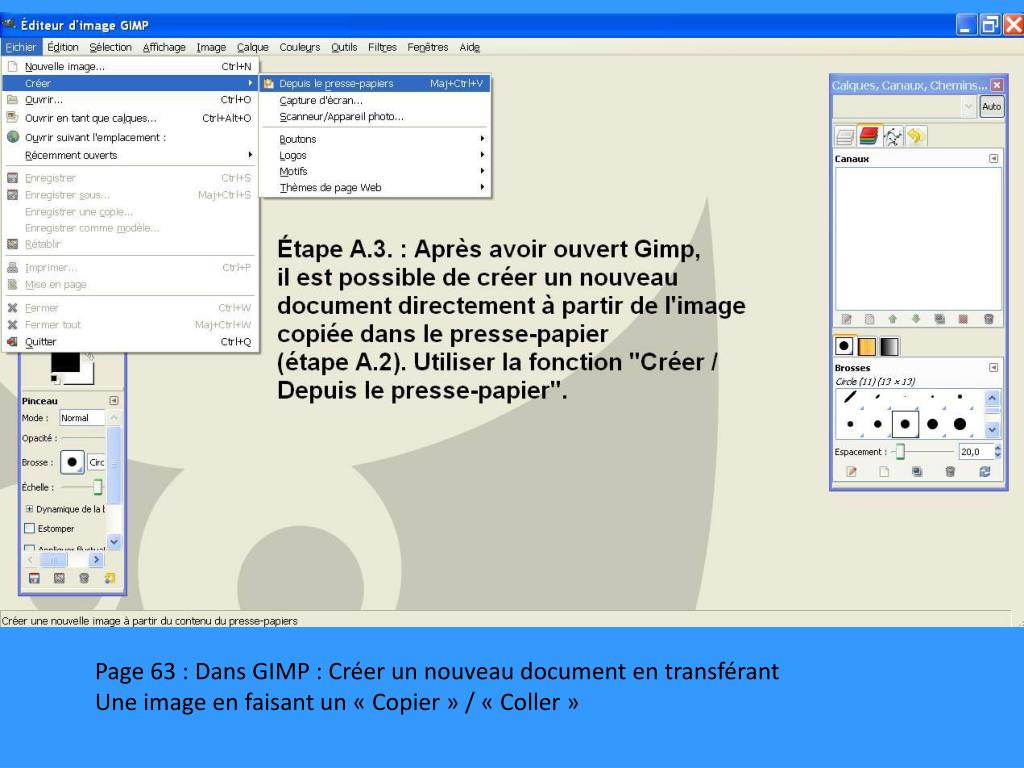Viewport: 1024px width, 768px height.
Task: Click the edit channel attributes icon
Action: coord(846,319)
